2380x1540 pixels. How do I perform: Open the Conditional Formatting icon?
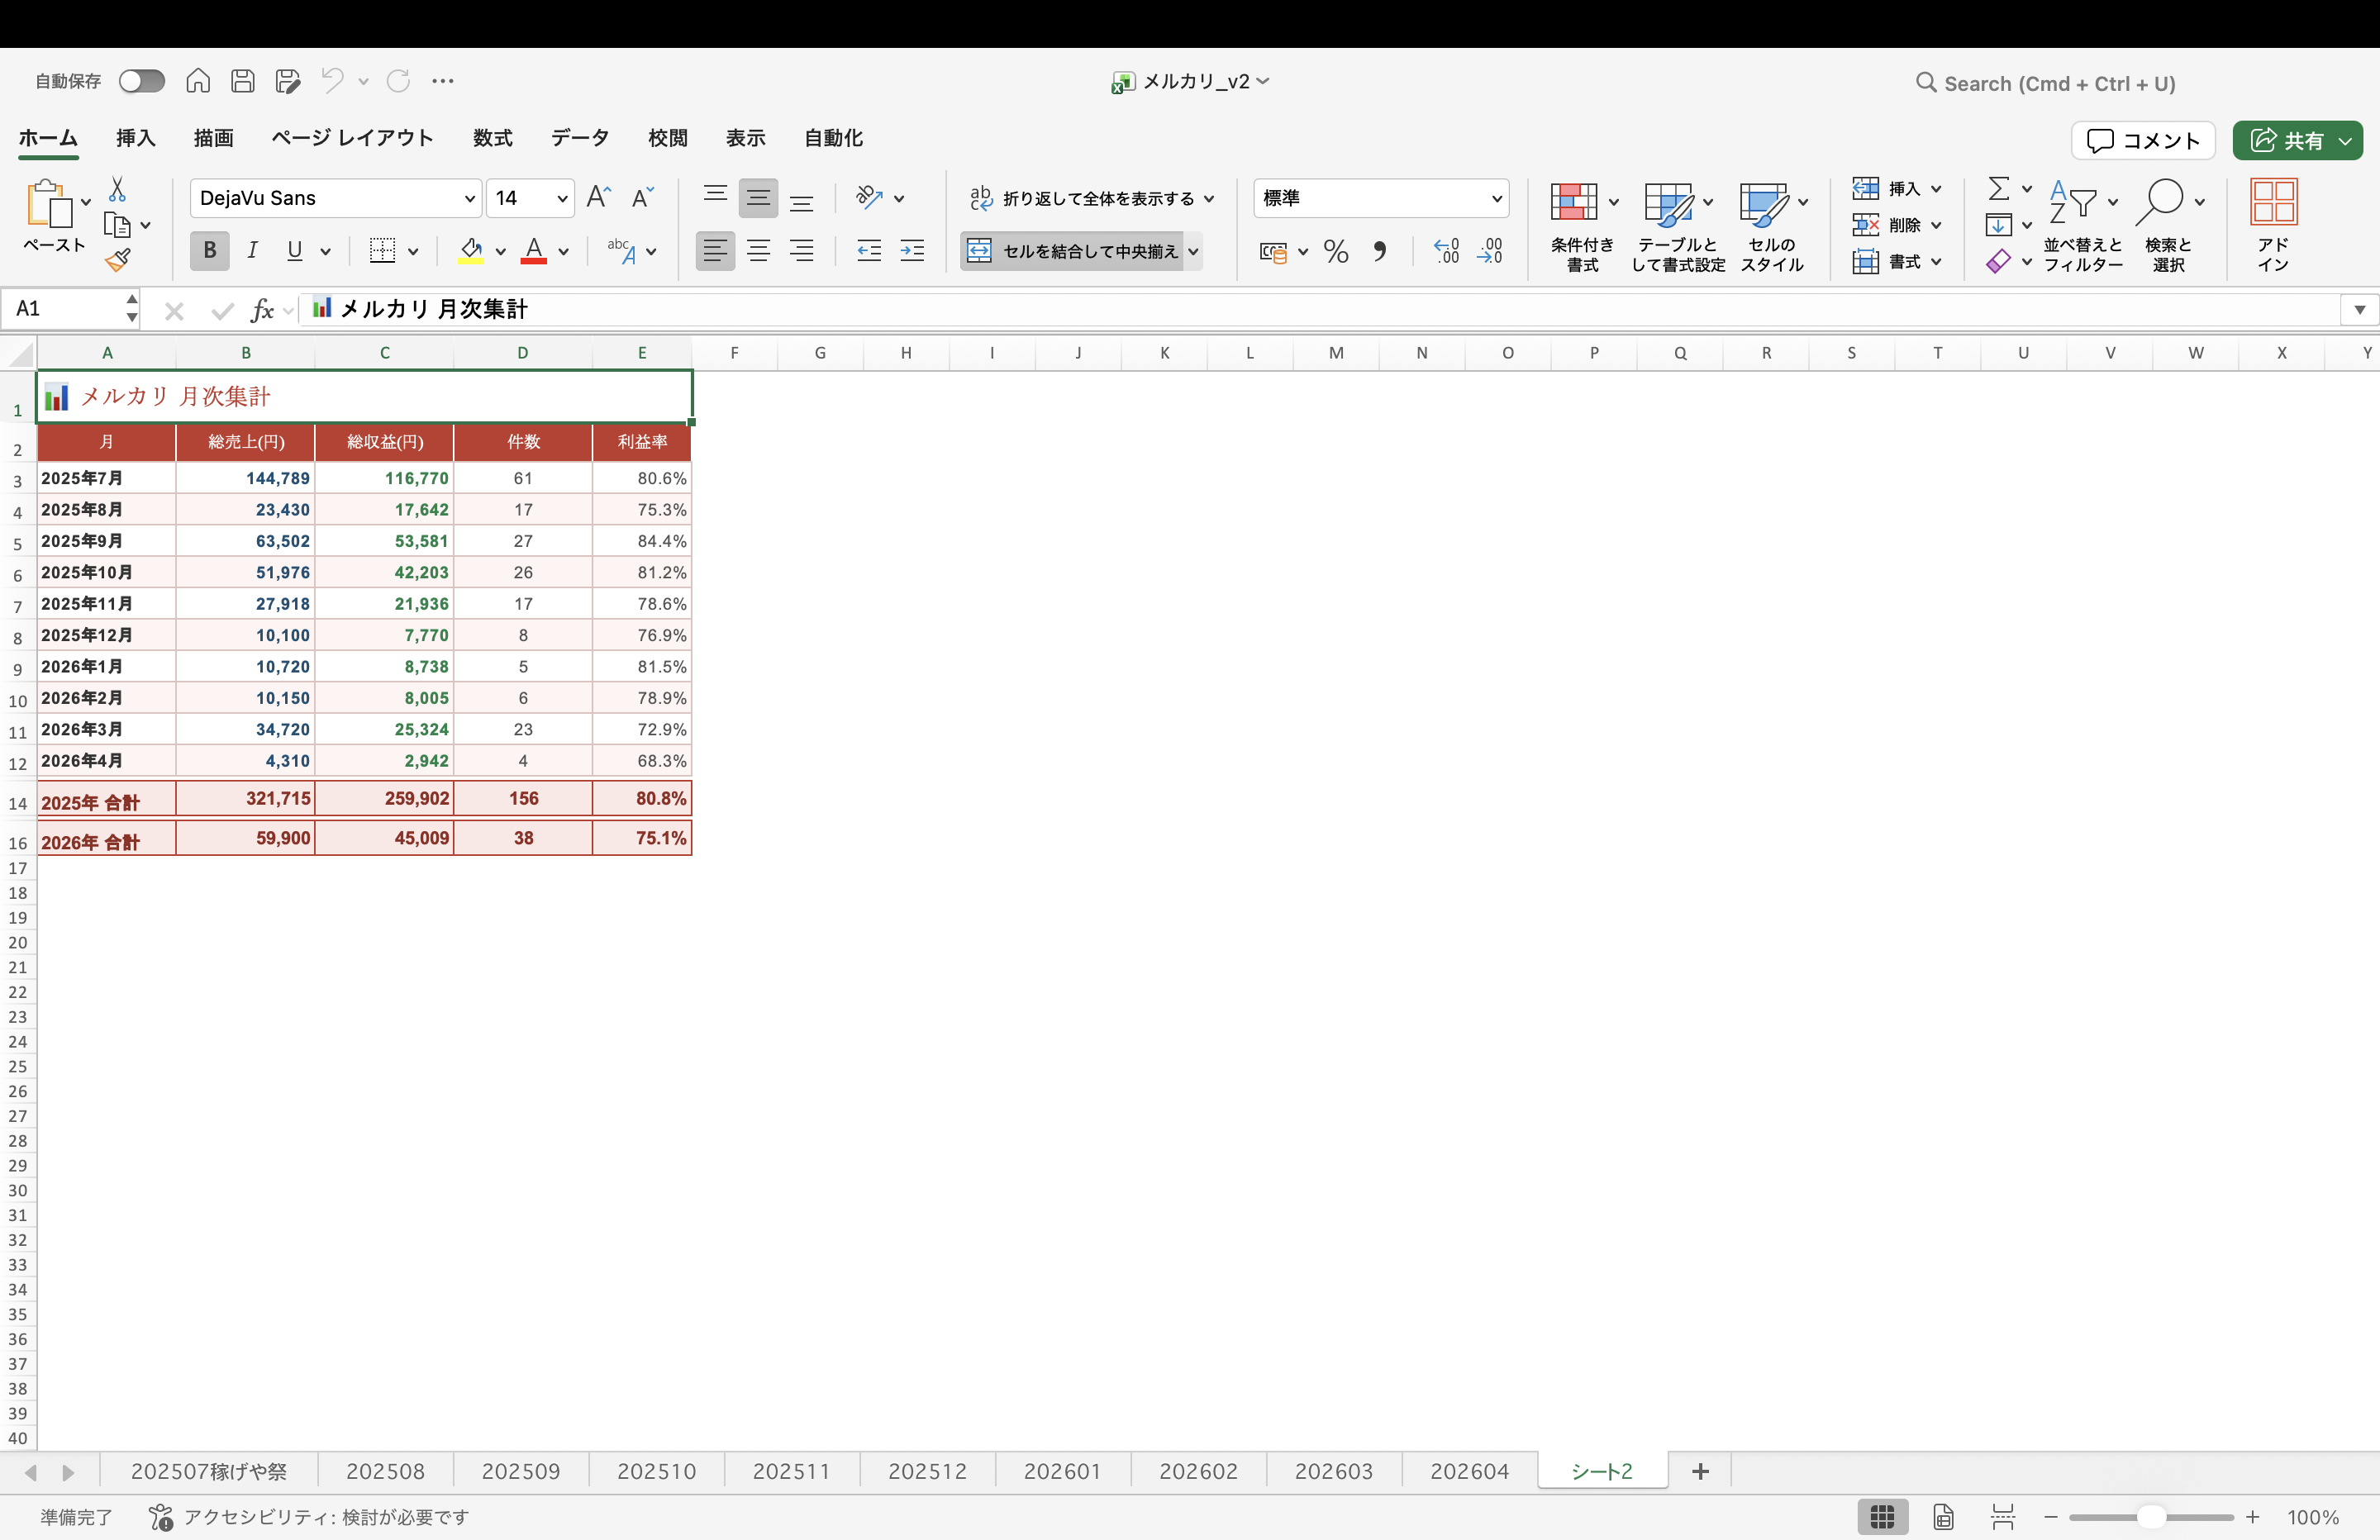pos(1574,201)
